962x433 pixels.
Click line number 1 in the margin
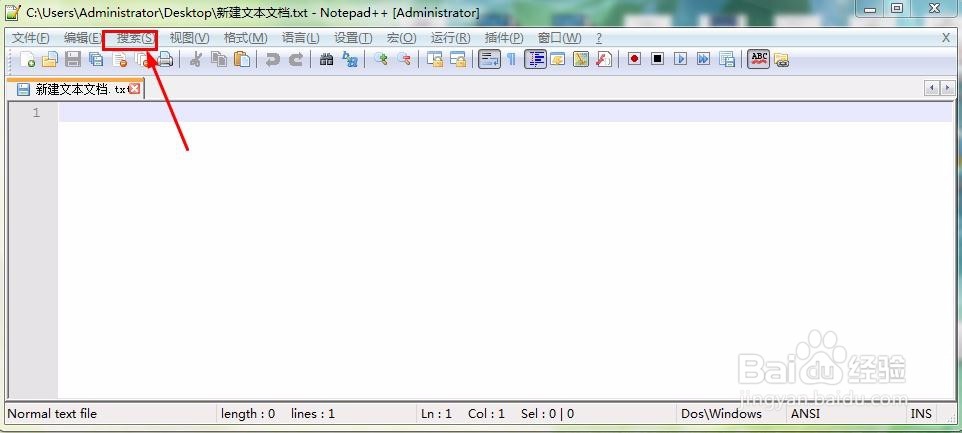click(x=36, y=112)
